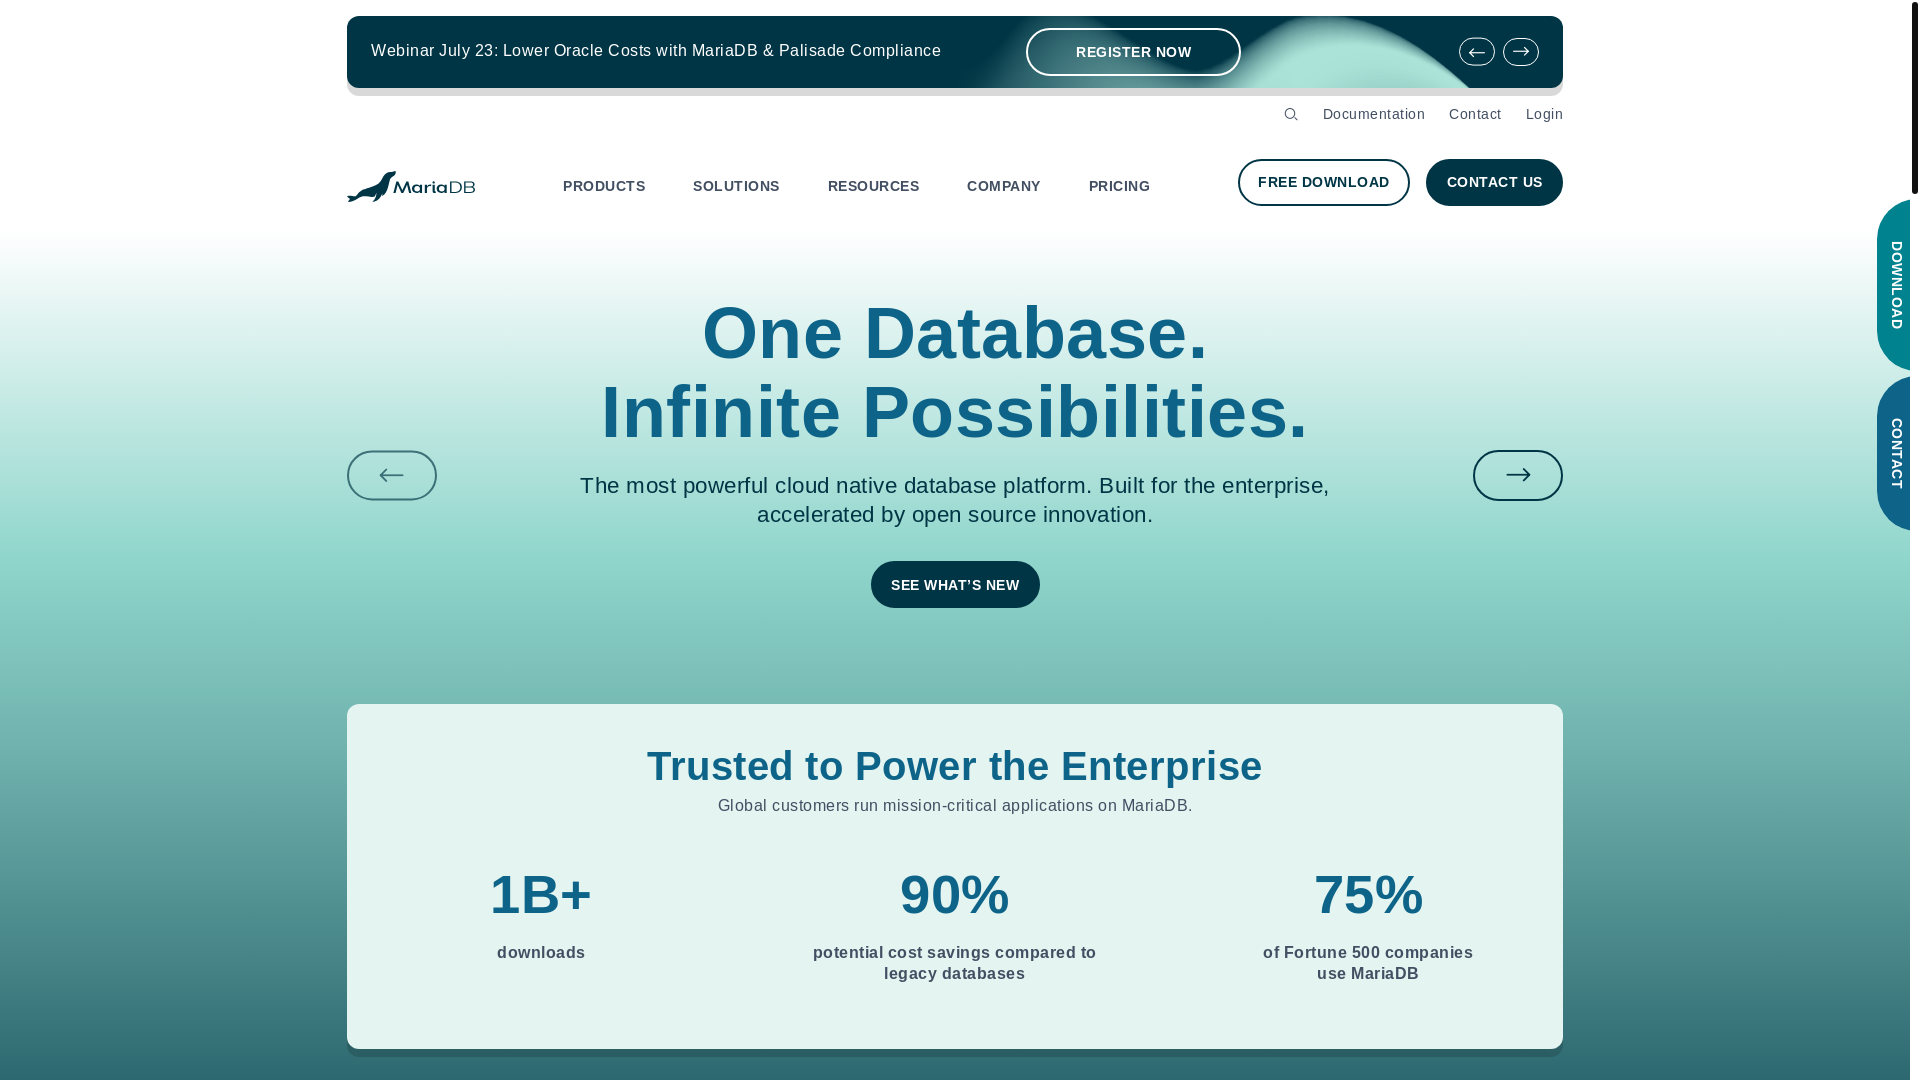
Task: Open the Products menu
Action: [x=604, y=186]
